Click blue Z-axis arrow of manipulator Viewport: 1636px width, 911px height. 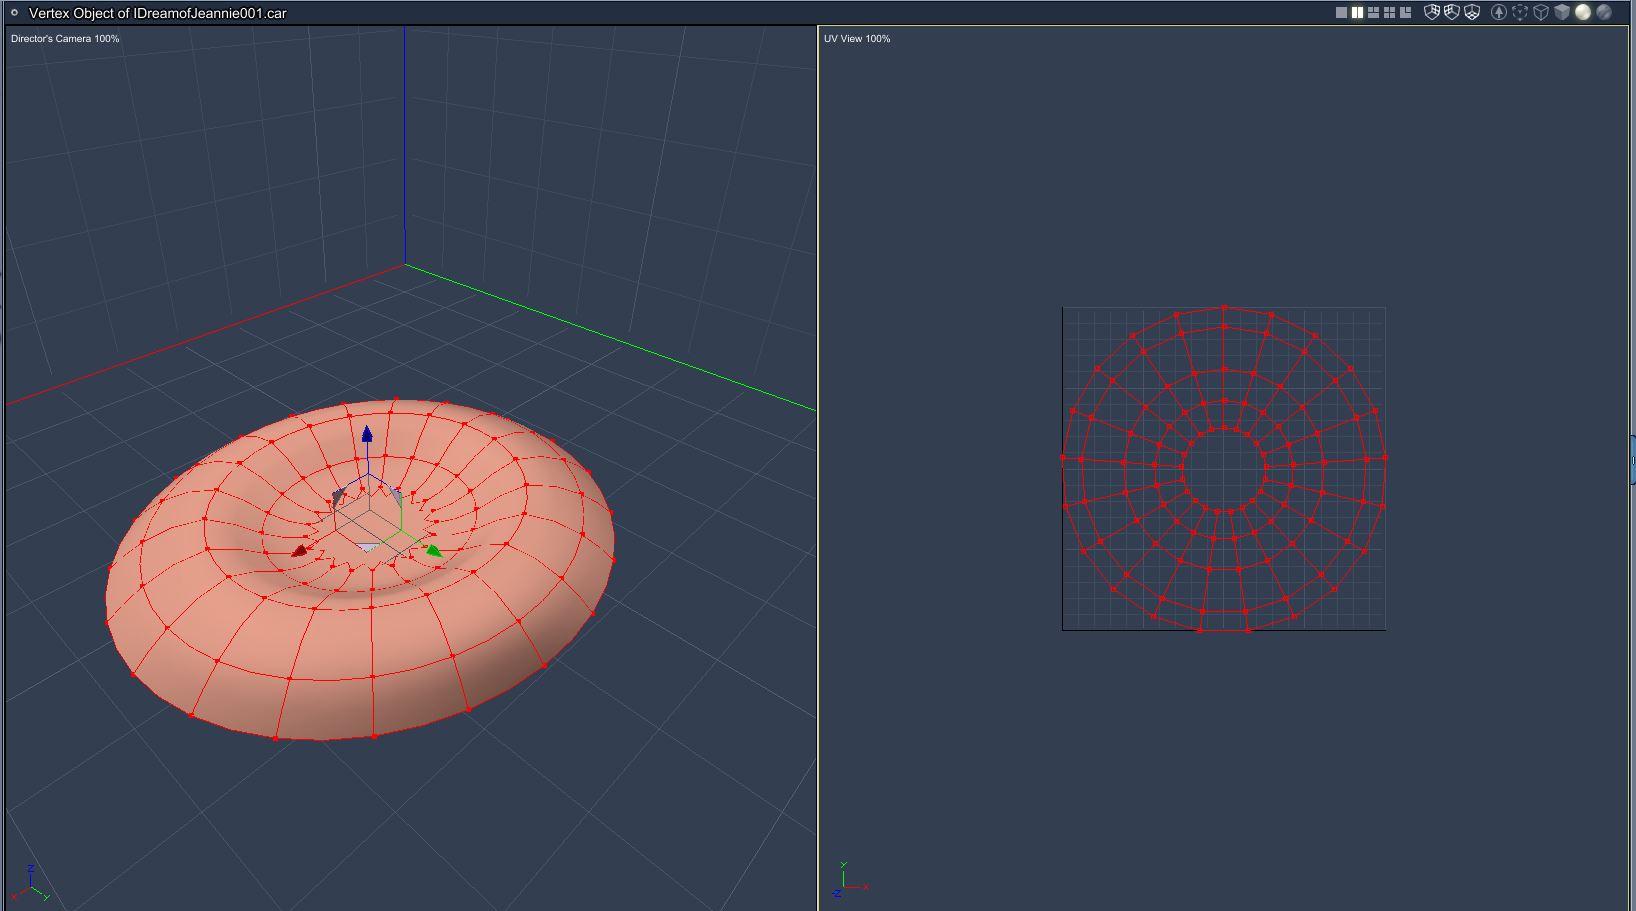(367, 434)
